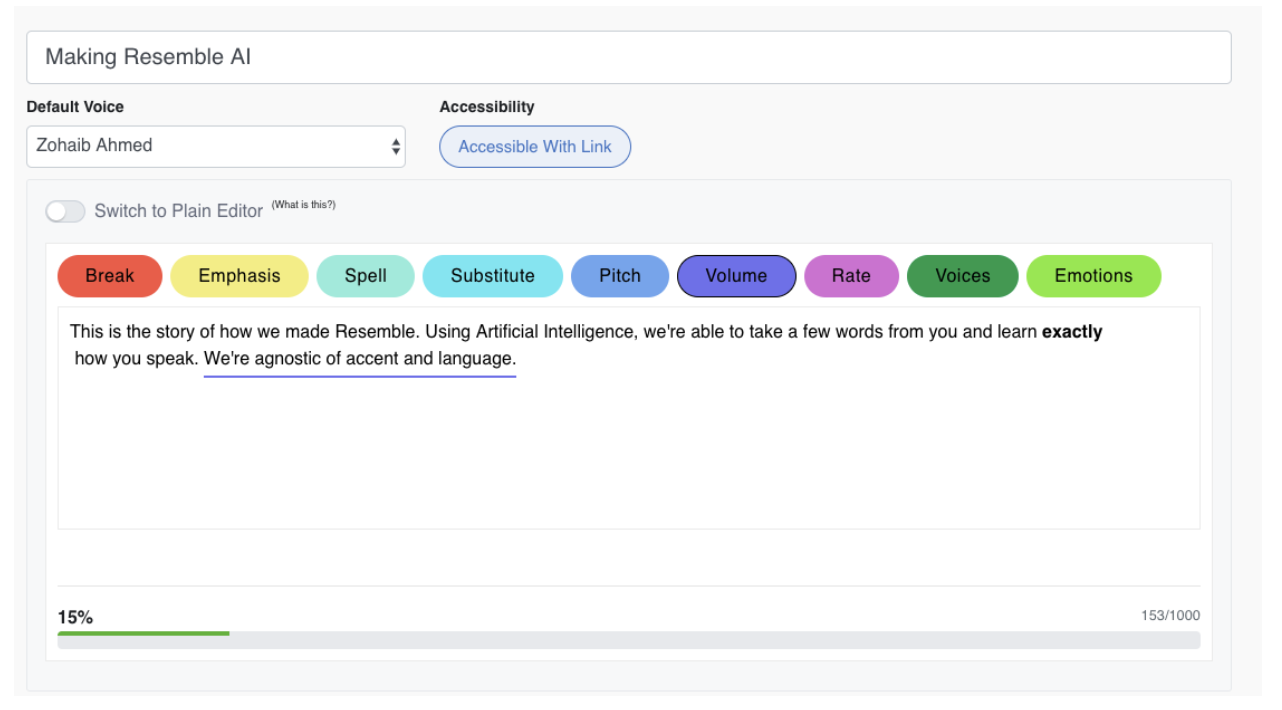Click the character usage progress bar
Image resolution: width=1282 pixels, height=710 pixels.
[x=629, y=640]
